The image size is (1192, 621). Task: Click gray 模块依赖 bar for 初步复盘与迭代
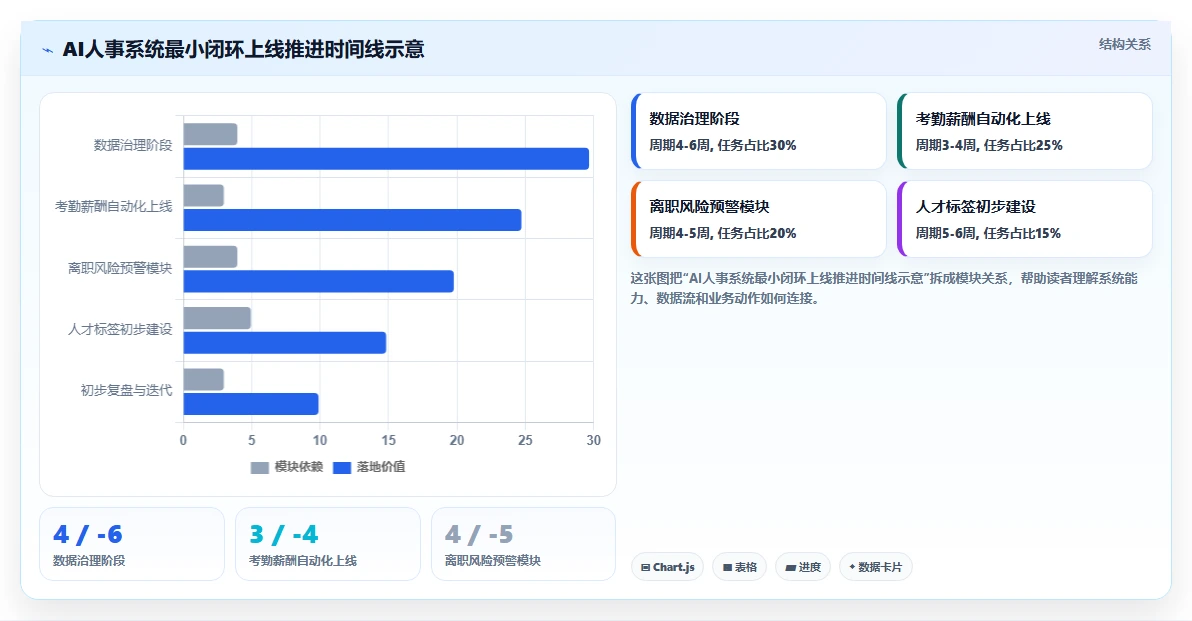coord(204,380)
